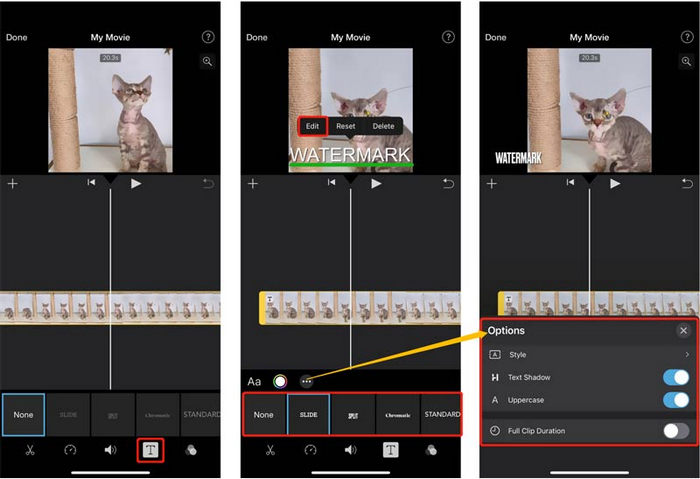This screenshot has width=700, height=479.
Task: Open more options ellipsis button
Action: (x=306, y=382)
